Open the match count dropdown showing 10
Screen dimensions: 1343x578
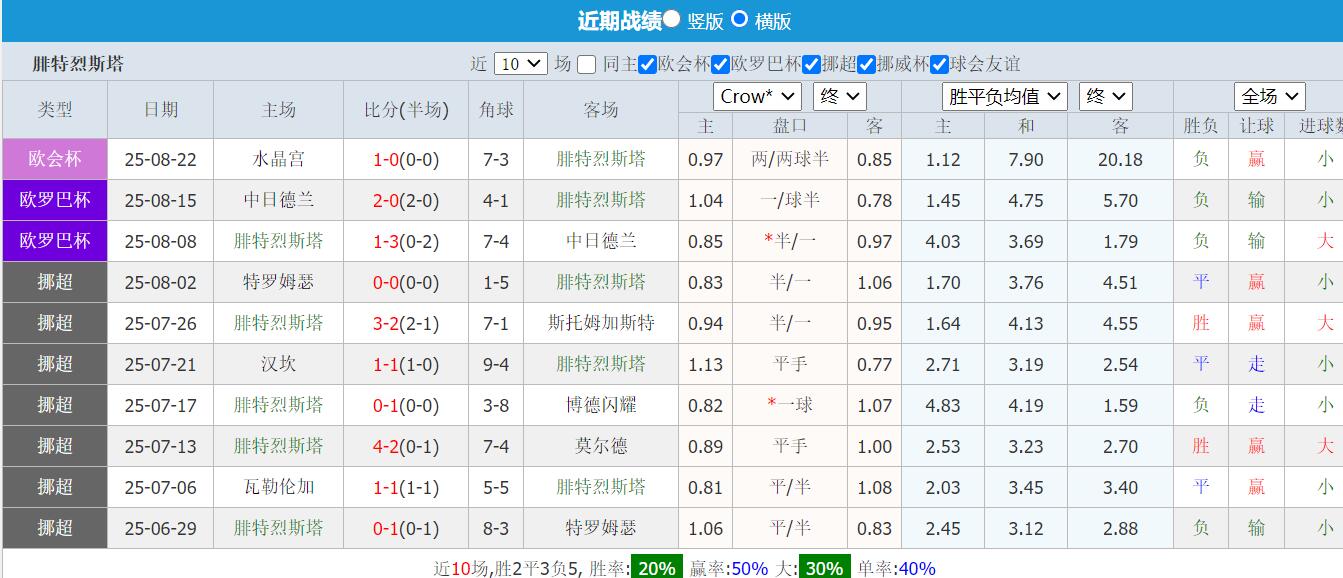(x=520, y=62)
